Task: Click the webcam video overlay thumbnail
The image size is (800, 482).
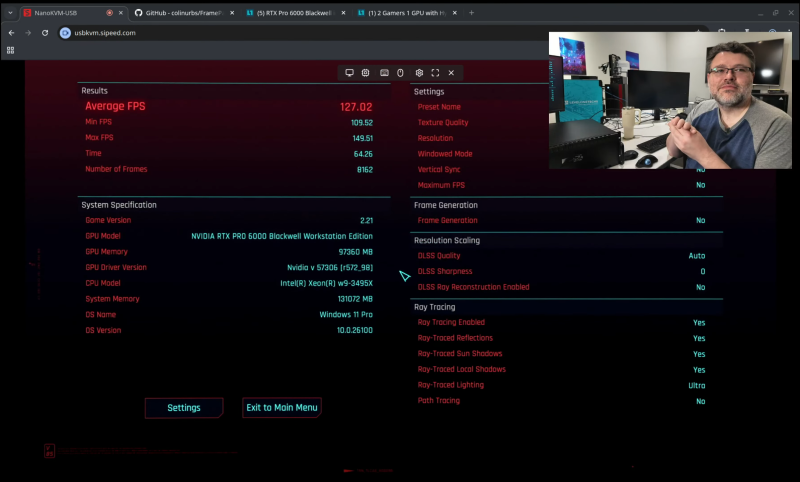Action: click(669, 100)
